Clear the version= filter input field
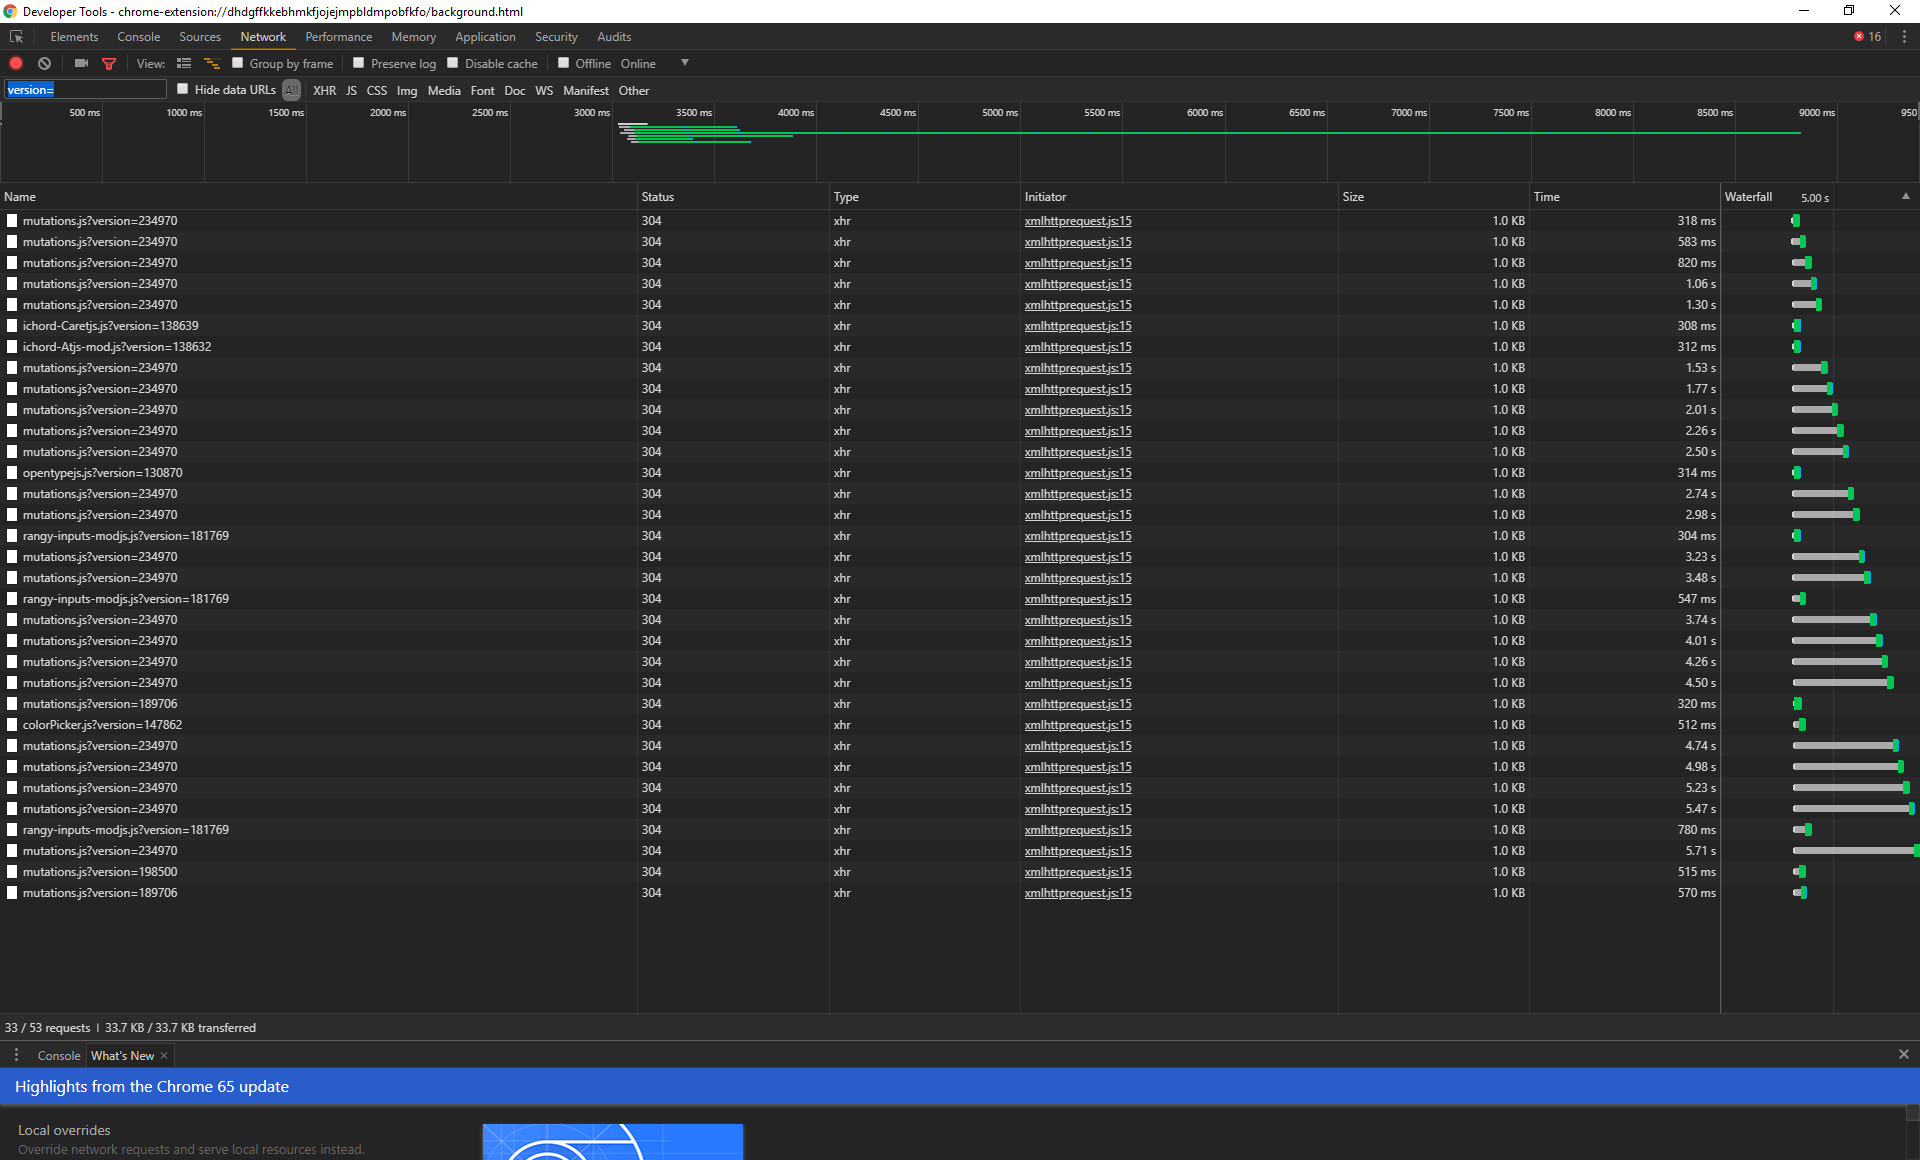This screenshot has height=1160, width=1920. coord(85,89)
